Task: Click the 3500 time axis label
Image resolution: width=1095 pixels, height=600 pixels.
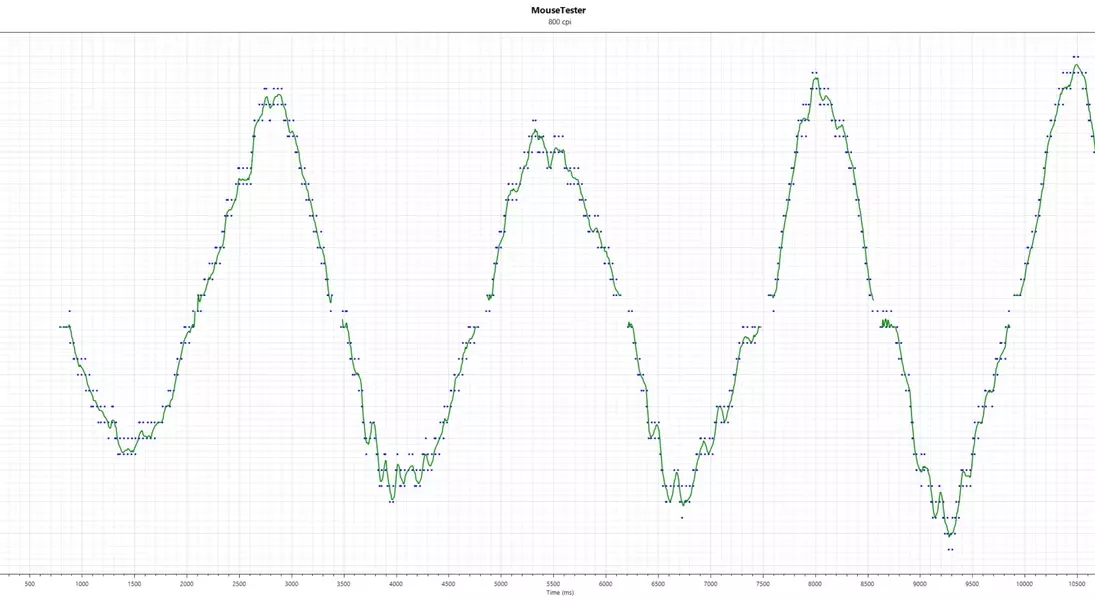Action: (344, 584)
